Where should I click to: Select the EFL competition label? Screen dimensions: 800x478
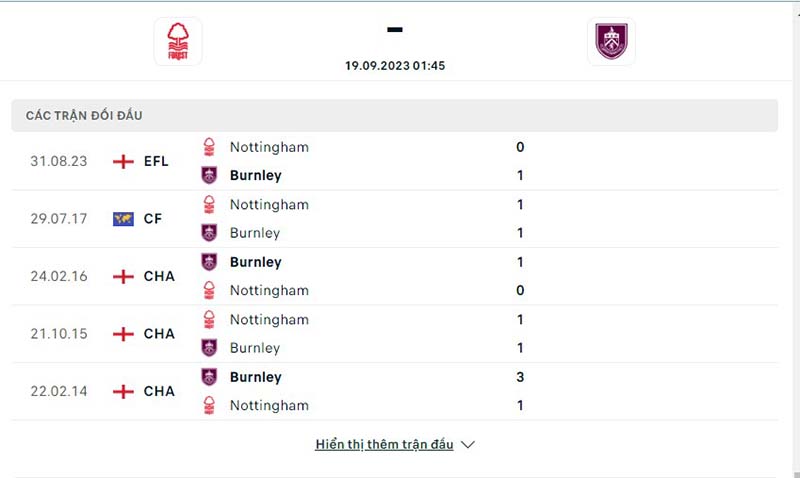point(156,161)
